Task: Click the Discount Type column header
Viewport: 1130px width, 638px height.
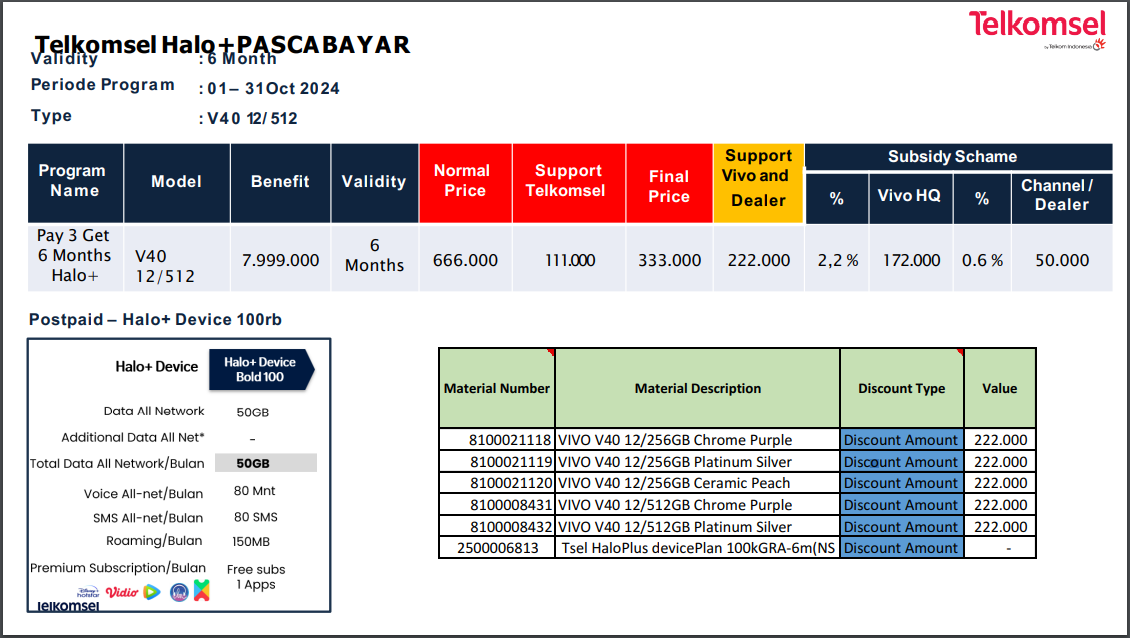Action: tap(901, 388)
